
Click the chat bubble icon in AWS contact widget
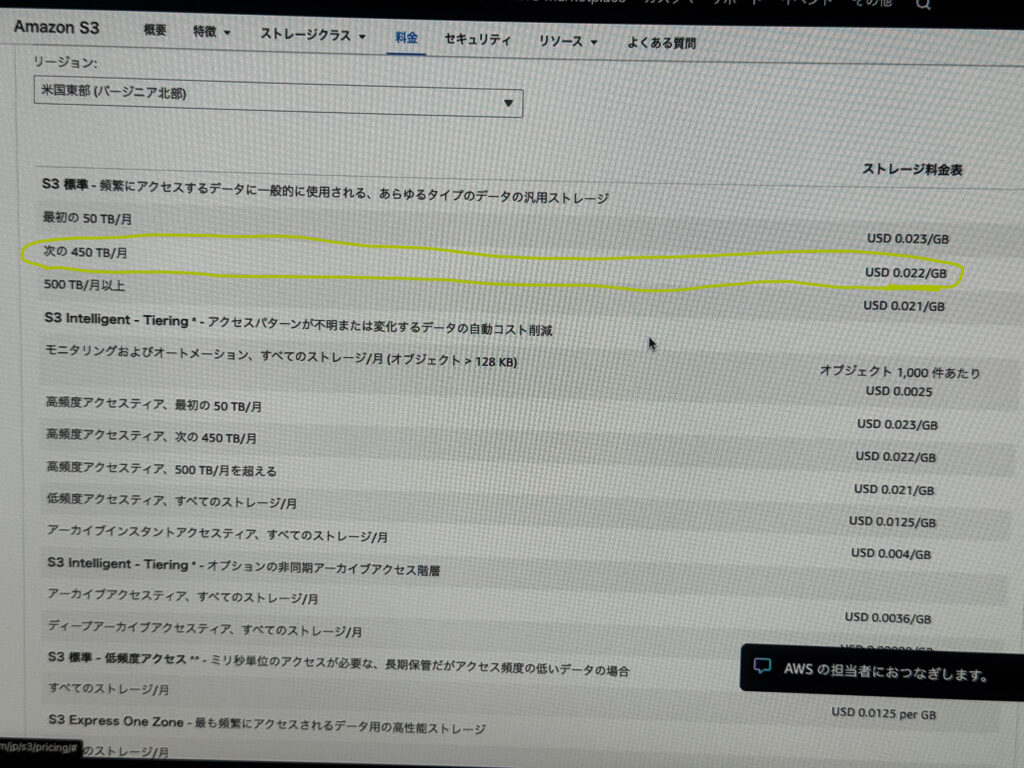point(762,666)
